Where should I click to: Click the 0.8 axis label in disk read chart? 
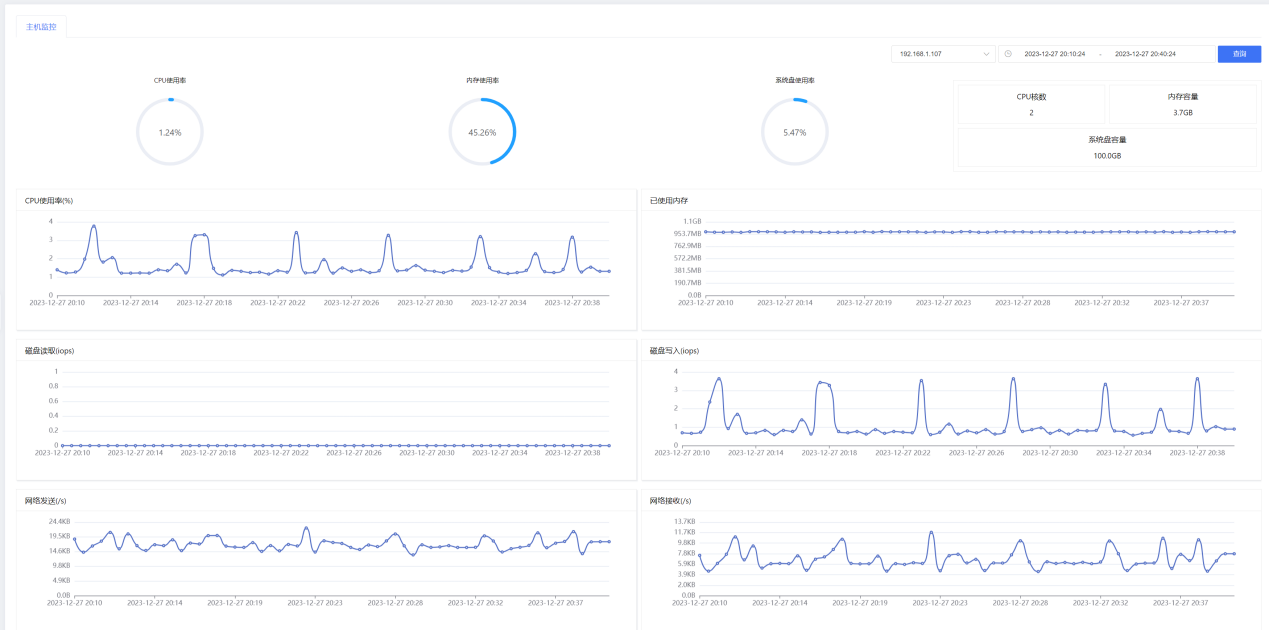point(54,386)
